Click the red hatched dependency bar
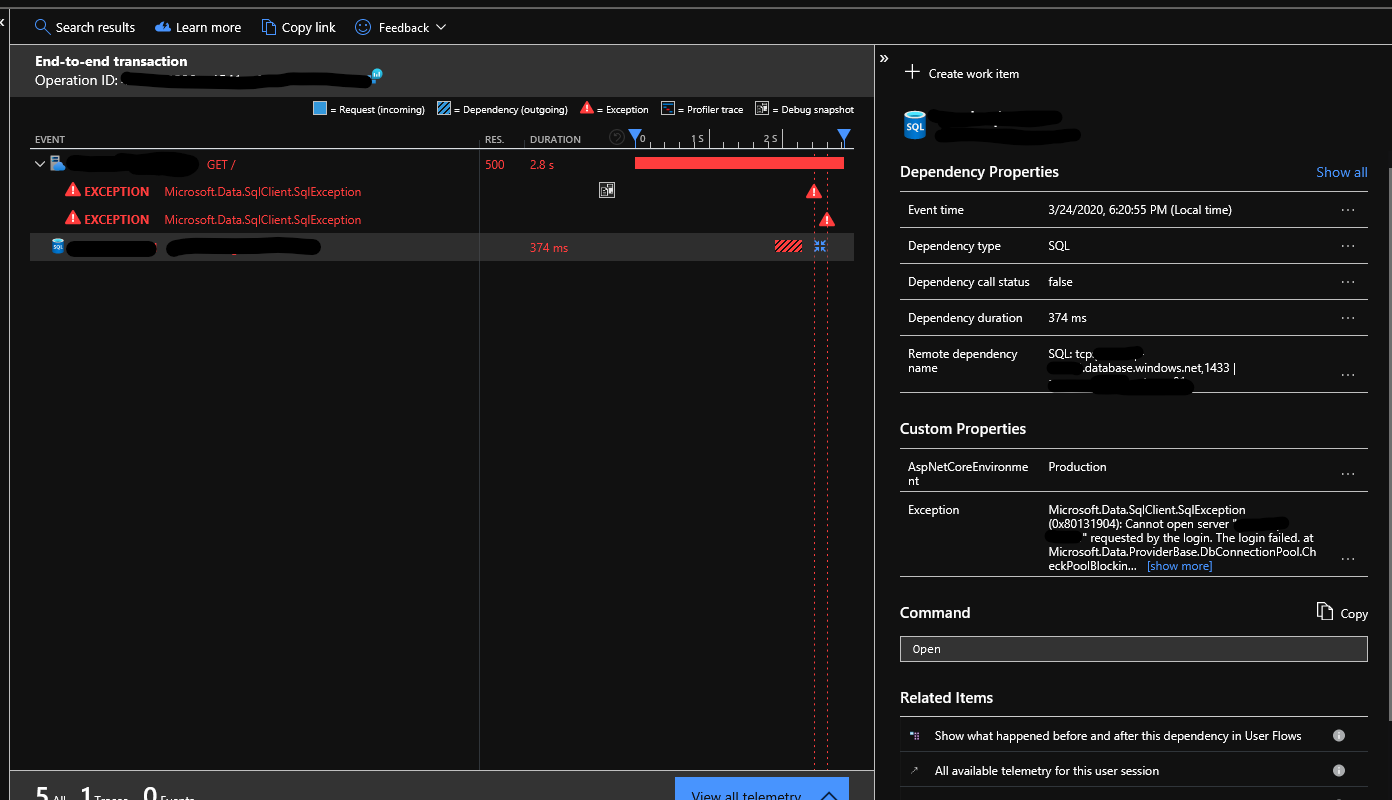This screenshot has height=800, width=1392. [x=788, y=246]
